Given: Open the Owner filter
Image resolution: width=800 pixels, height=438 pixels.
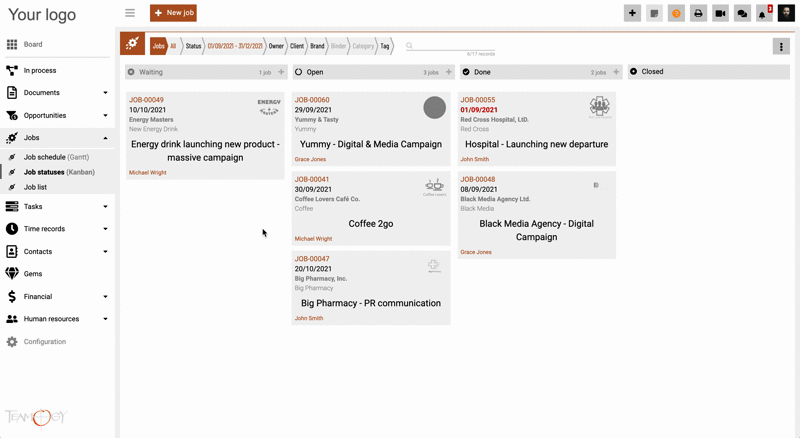Looking at the screenshot, I should coord(276,46).
